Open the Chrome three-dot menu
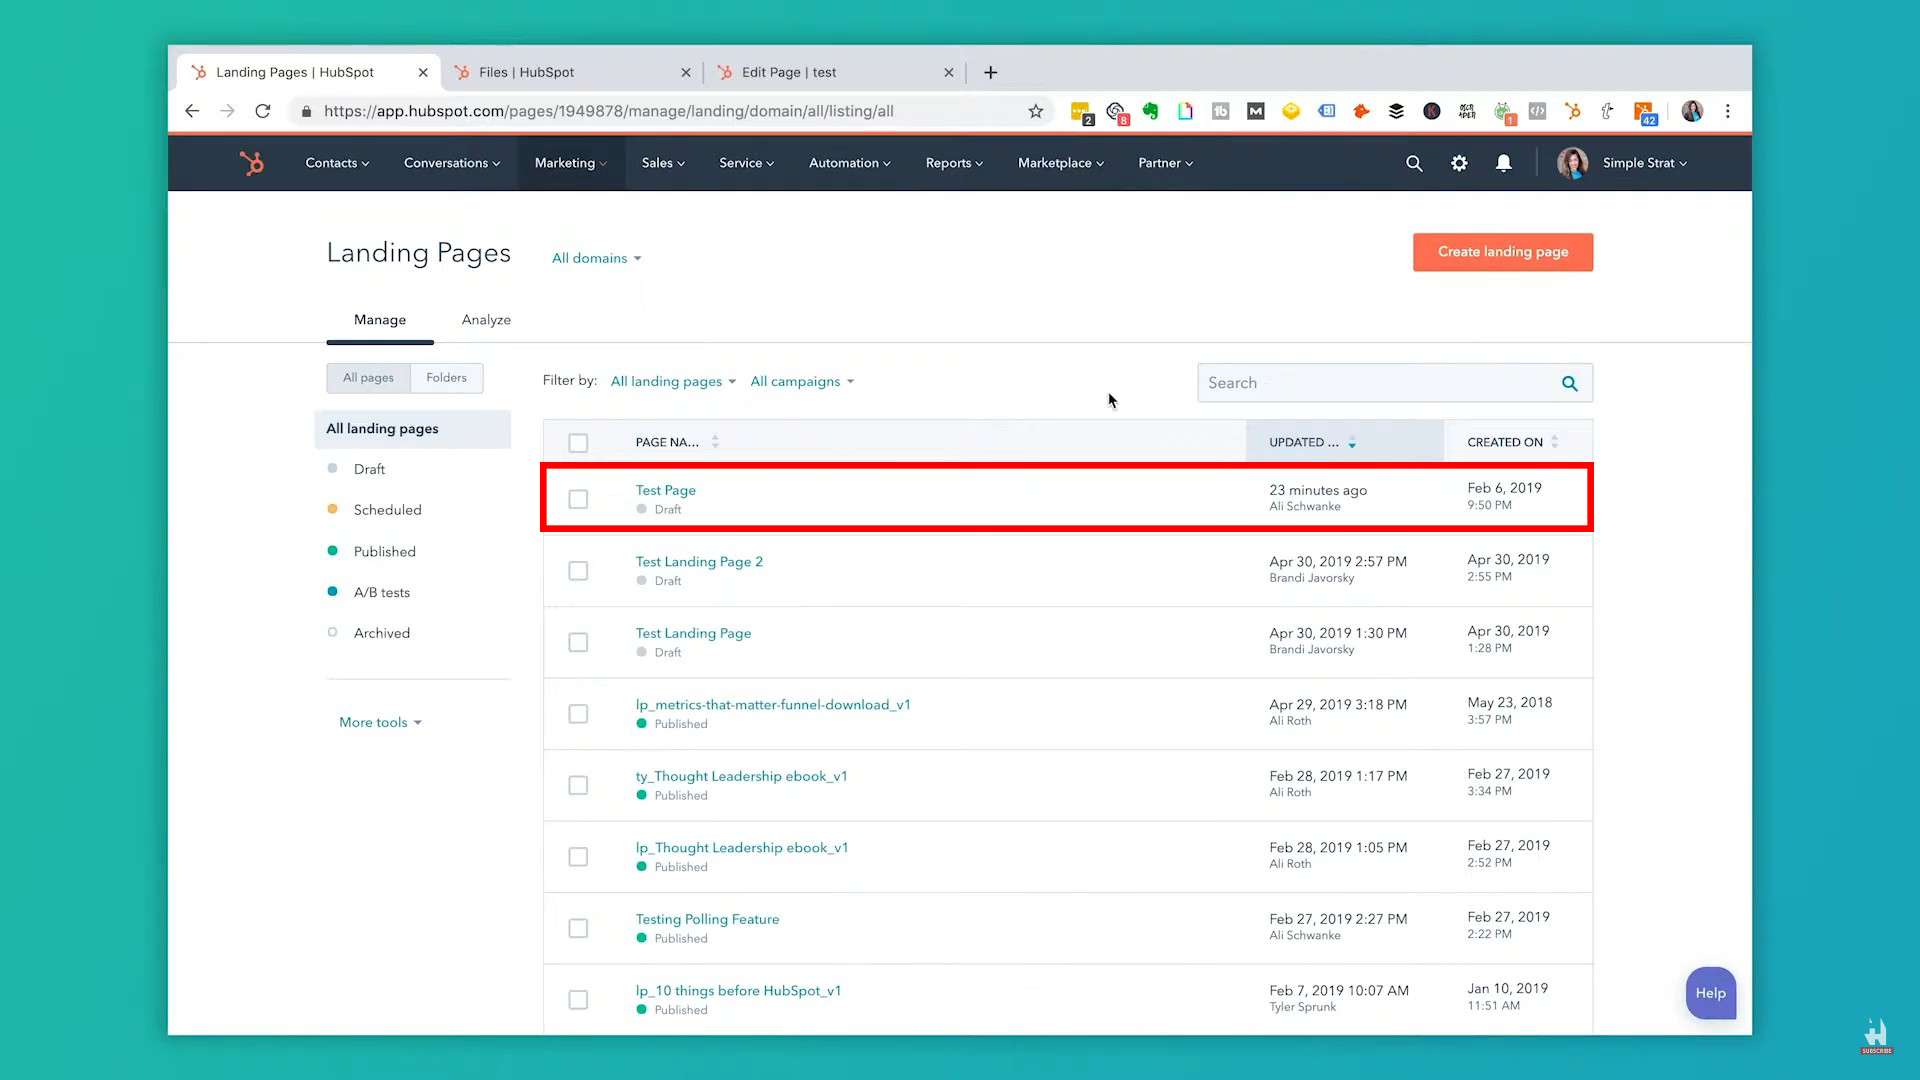 point(1727,111)
